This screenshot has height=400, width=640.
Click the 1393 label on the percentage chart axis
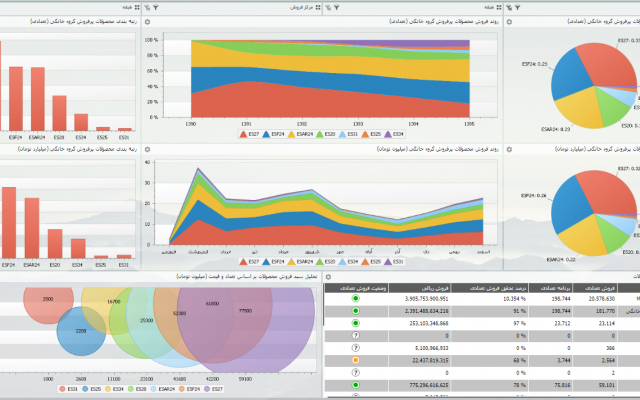click(358, 124)
